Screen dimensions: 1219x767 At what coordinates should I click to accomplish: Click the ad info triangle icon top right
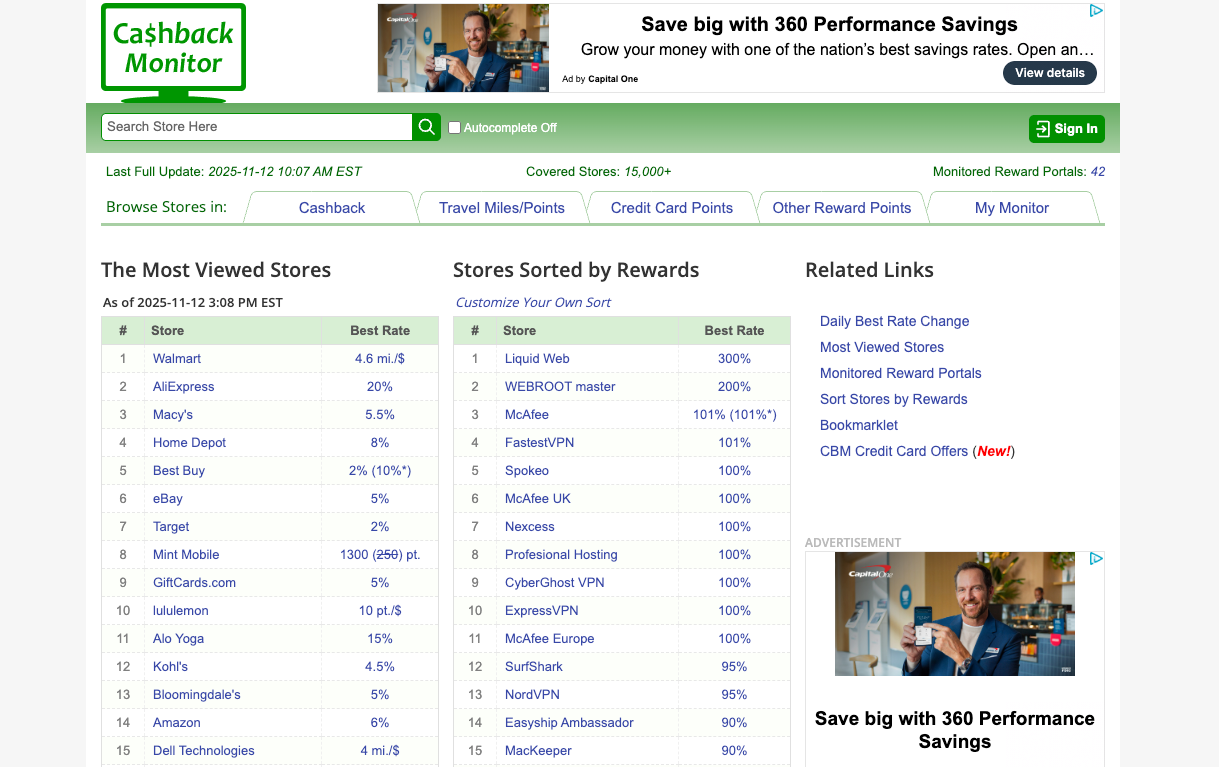[1097, 10]
